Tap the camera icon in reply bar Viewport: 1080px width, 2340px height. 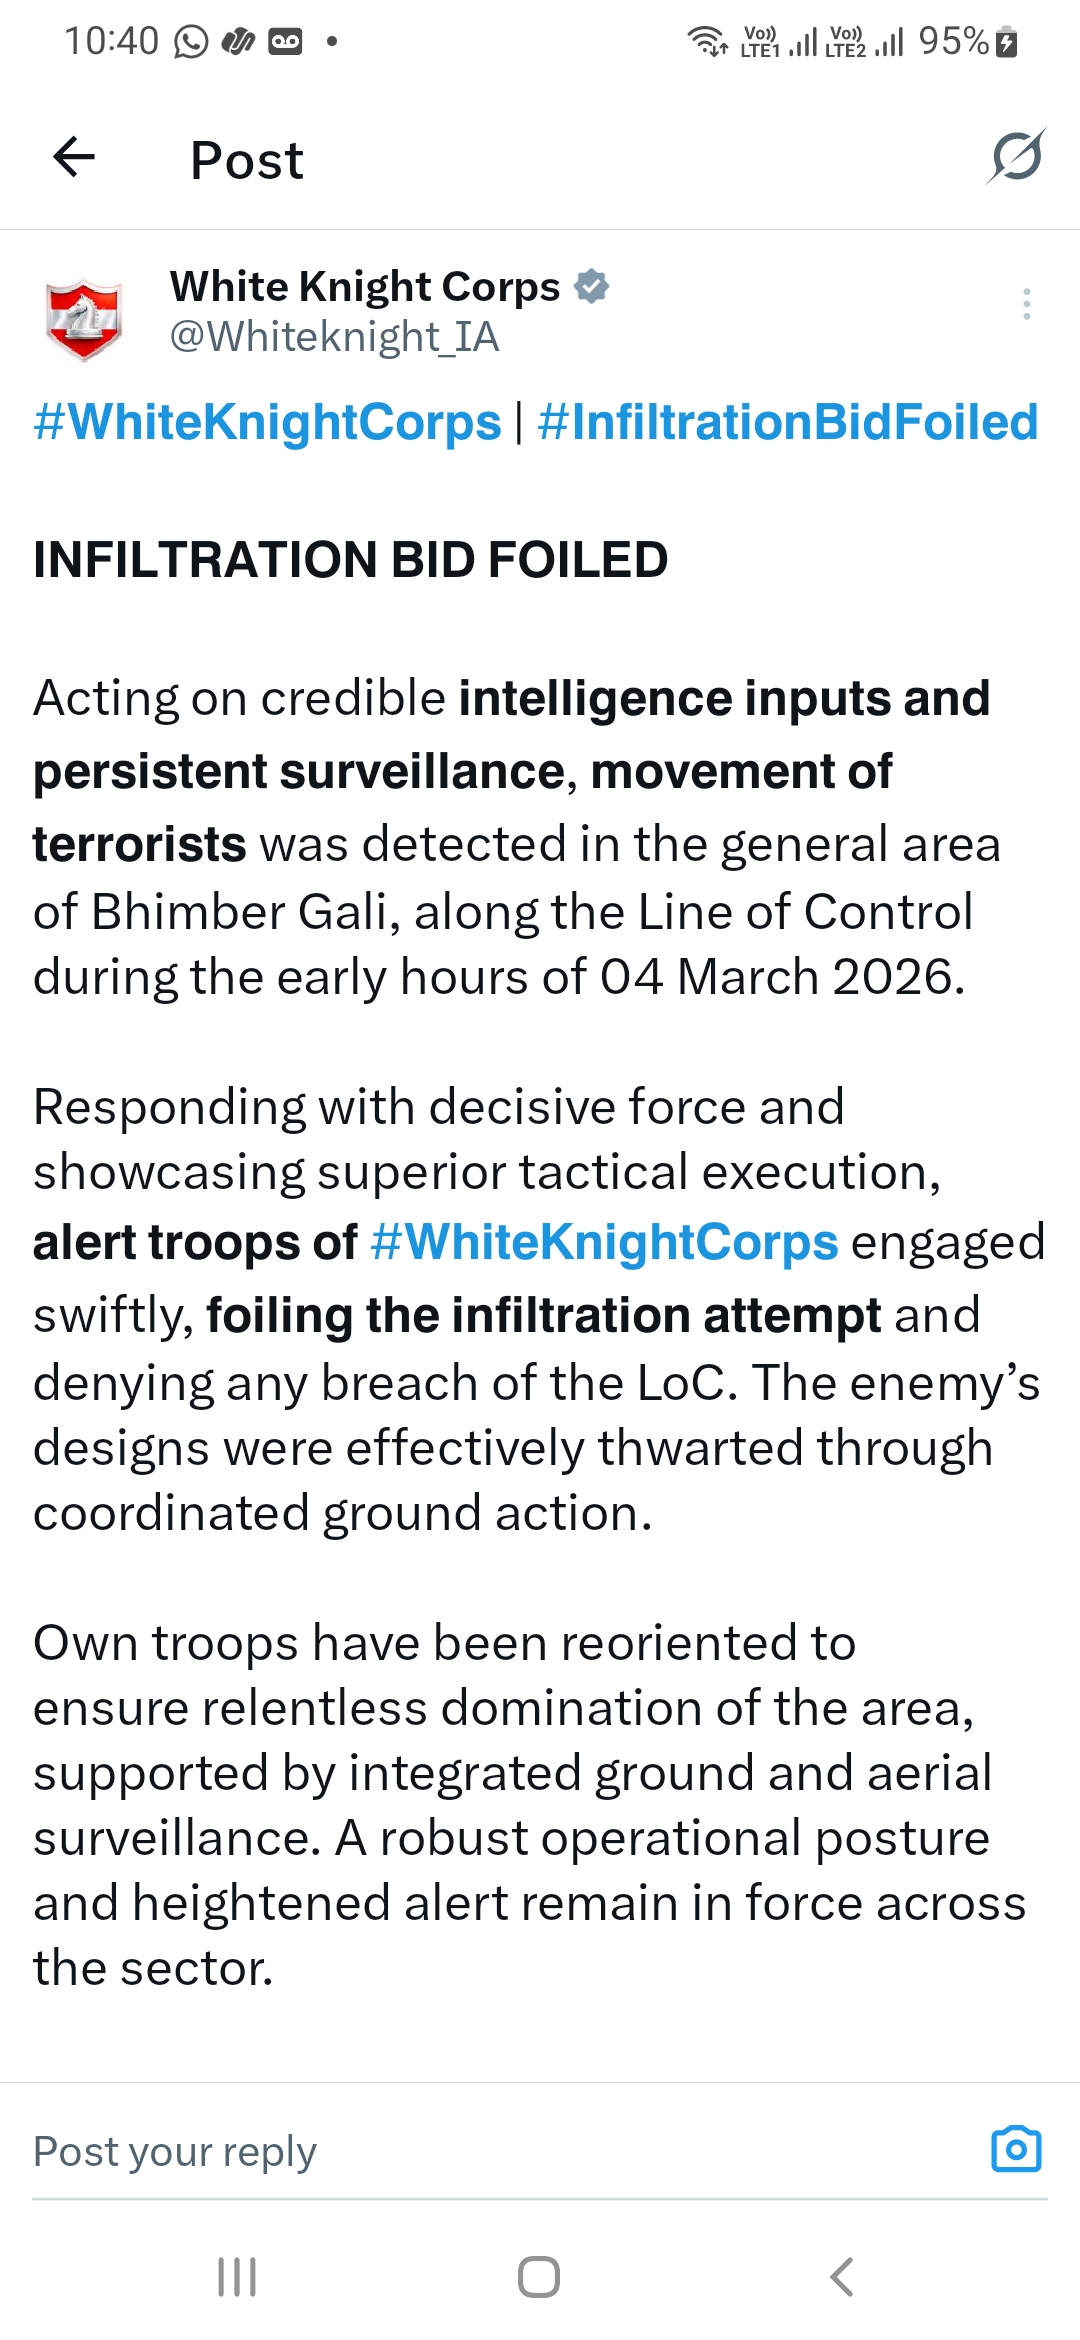[x=1016, y=2150]
